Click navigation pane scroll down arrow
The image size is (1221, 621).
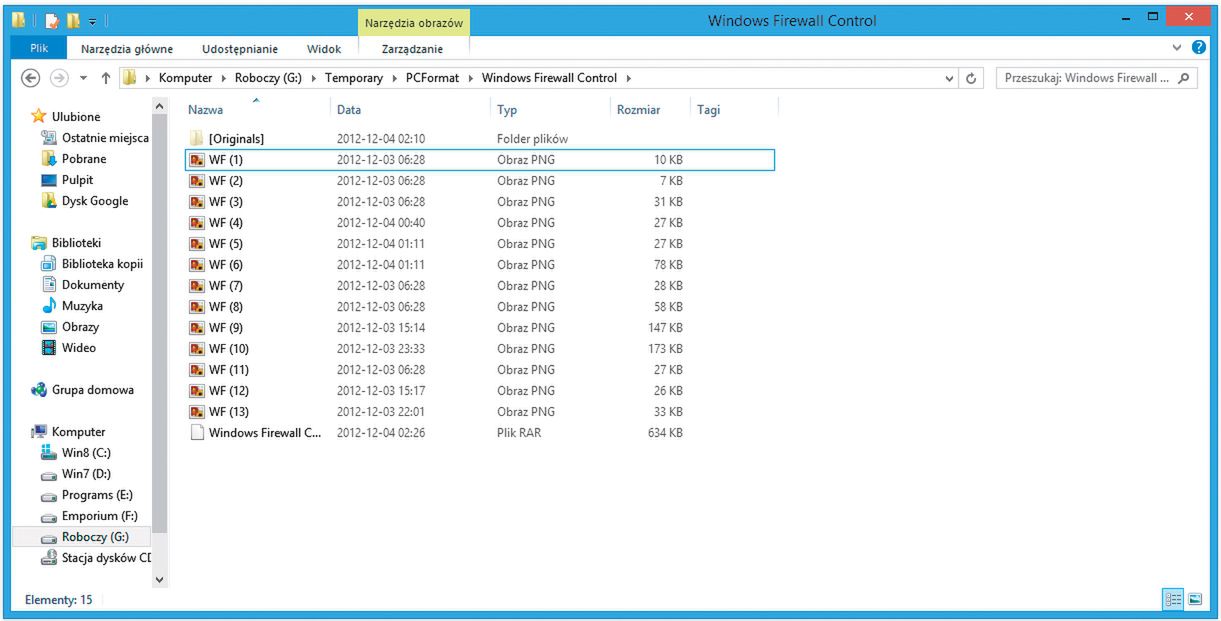point(159,579)
